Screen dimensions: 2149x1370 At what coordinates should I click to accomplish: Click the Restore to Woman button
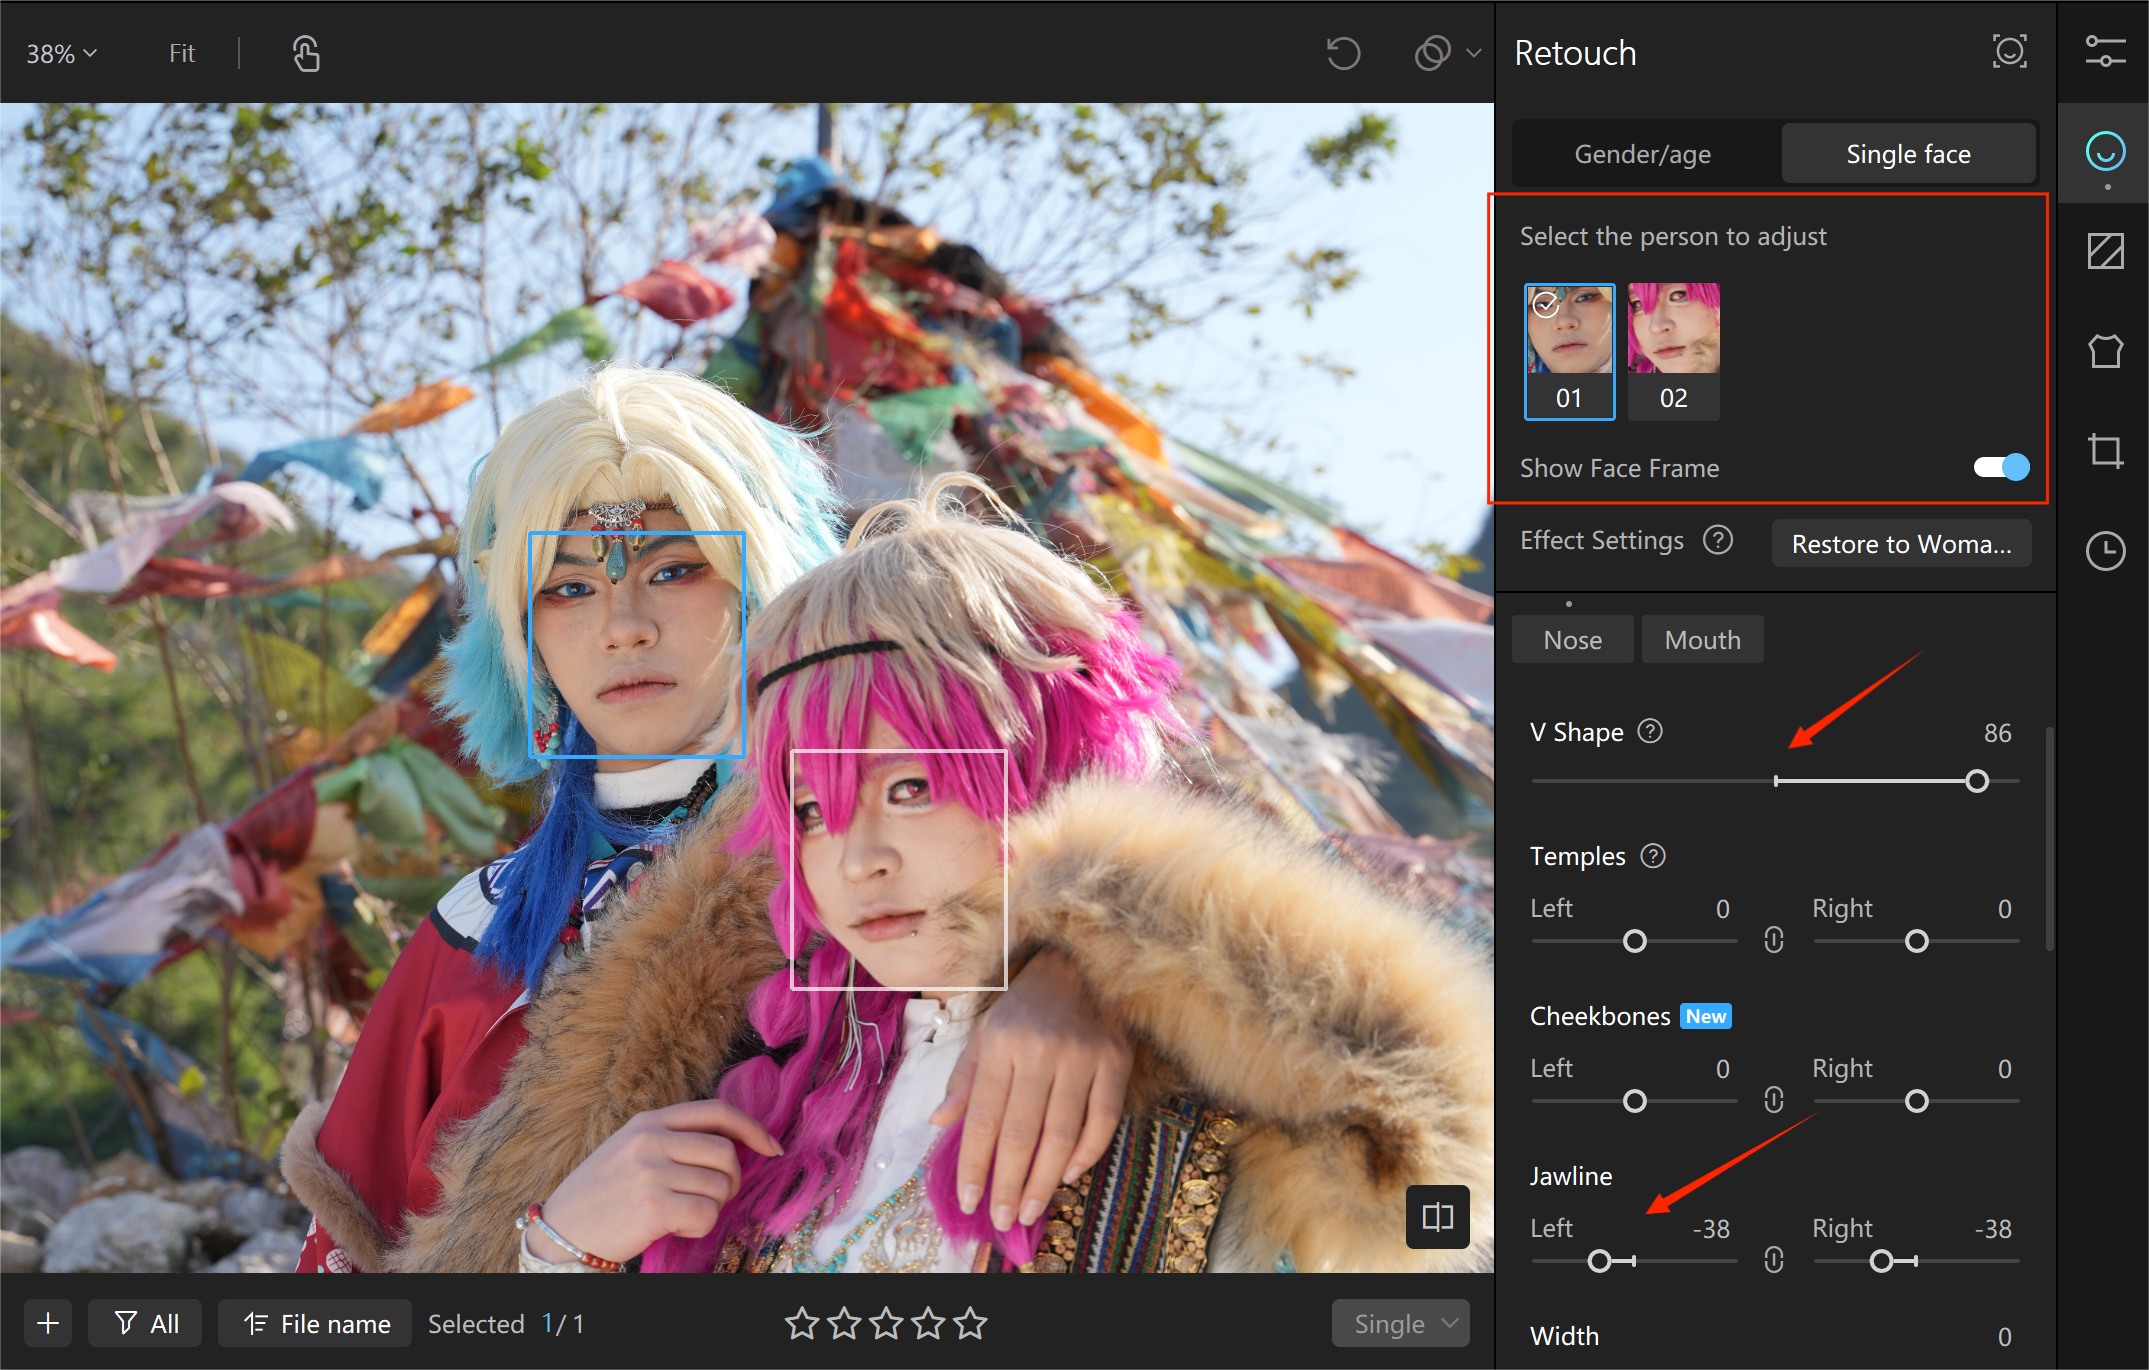1900,544
